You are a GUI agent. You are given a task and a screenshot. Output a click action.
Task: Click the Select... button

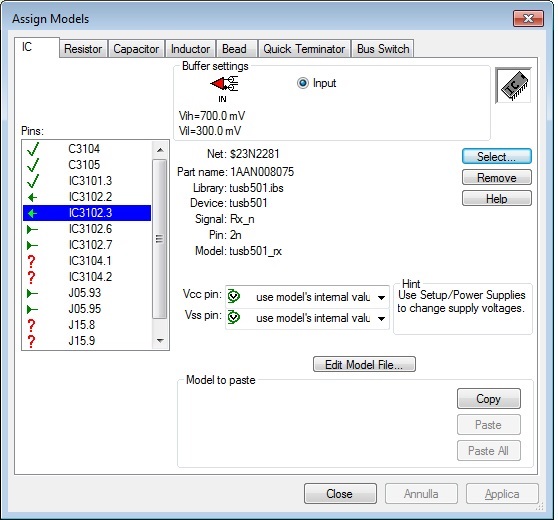point(497,157)
